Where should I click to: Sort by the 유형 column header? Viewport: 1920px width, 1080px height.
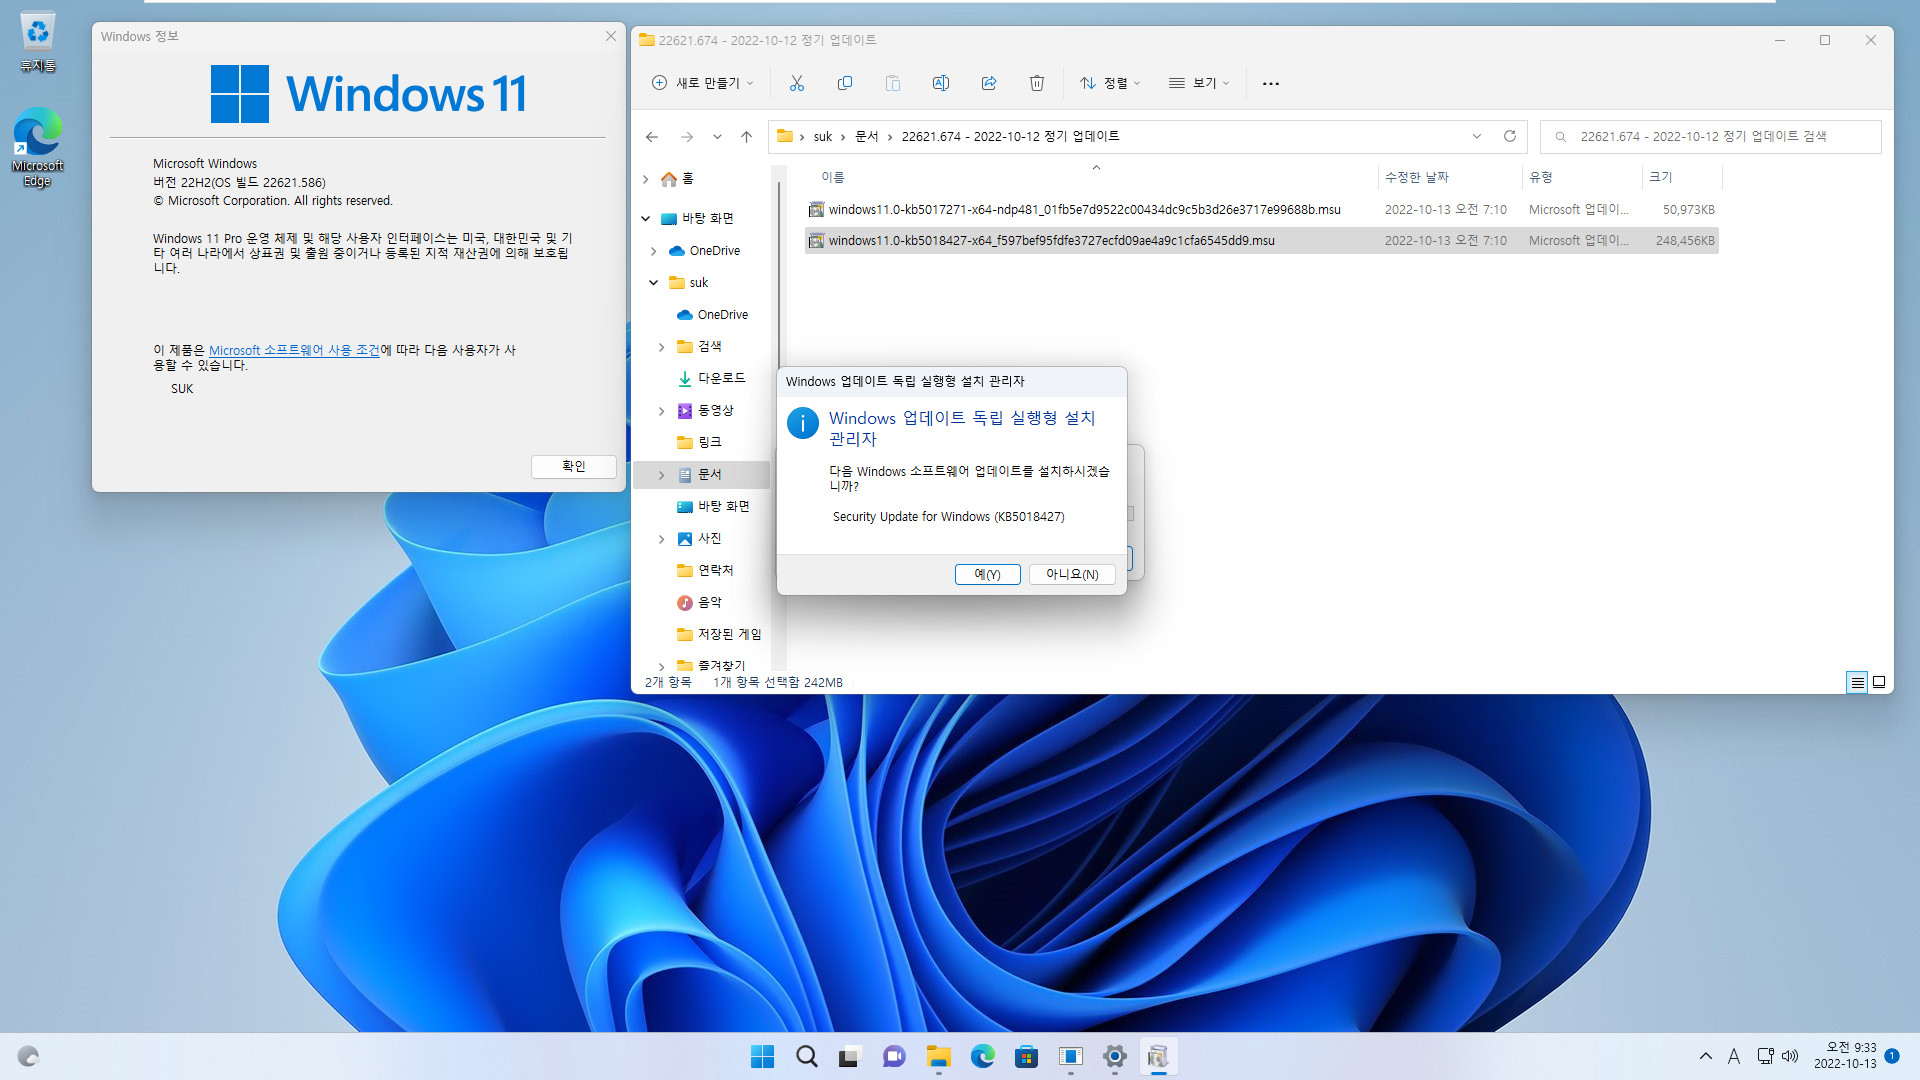tap(1581, 177)
